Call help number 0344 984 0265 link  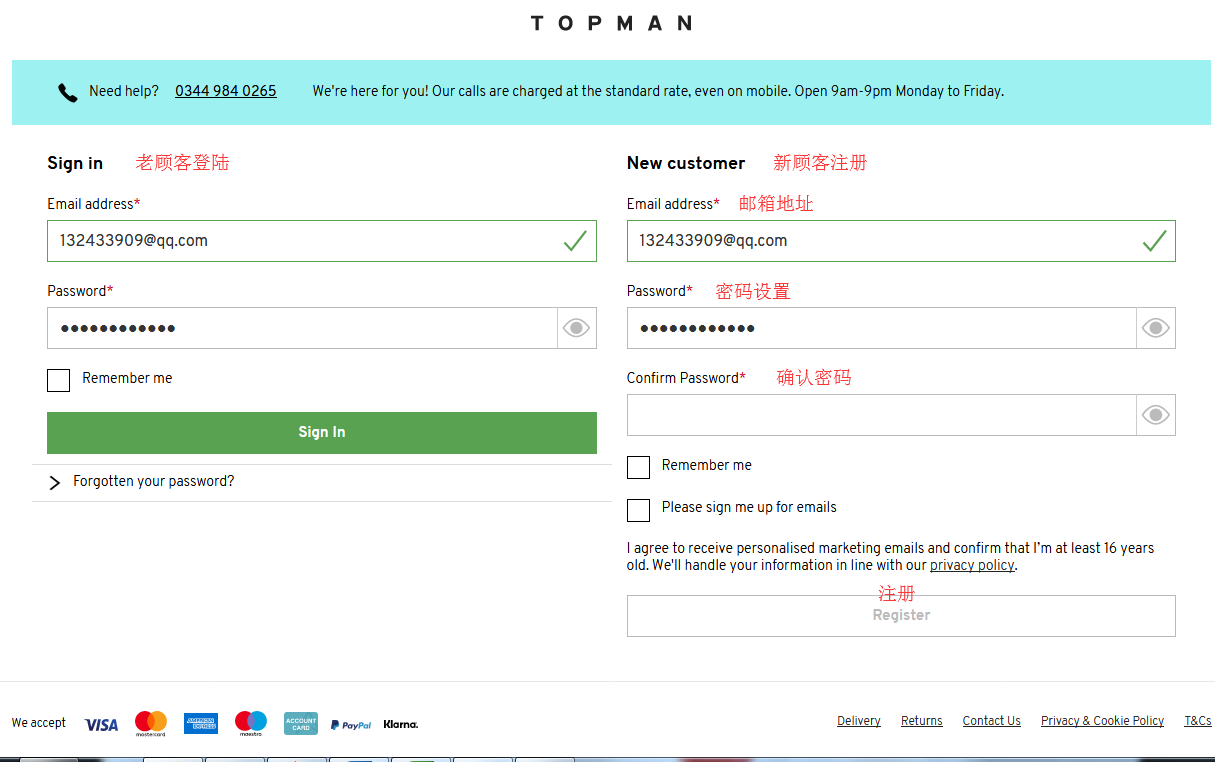[x=225, y=91]
